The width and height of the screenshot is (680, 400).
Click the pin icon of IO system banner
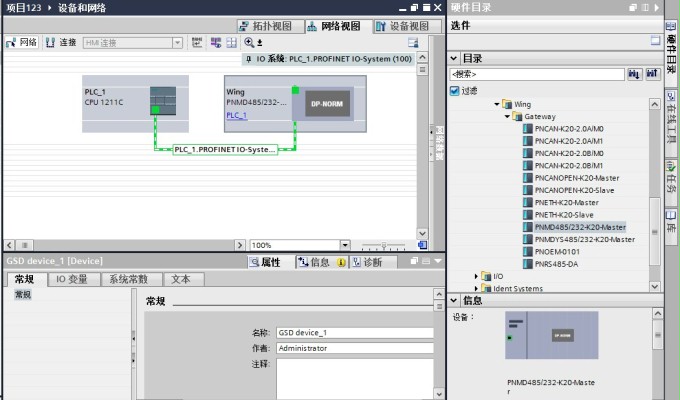(248, 59)
